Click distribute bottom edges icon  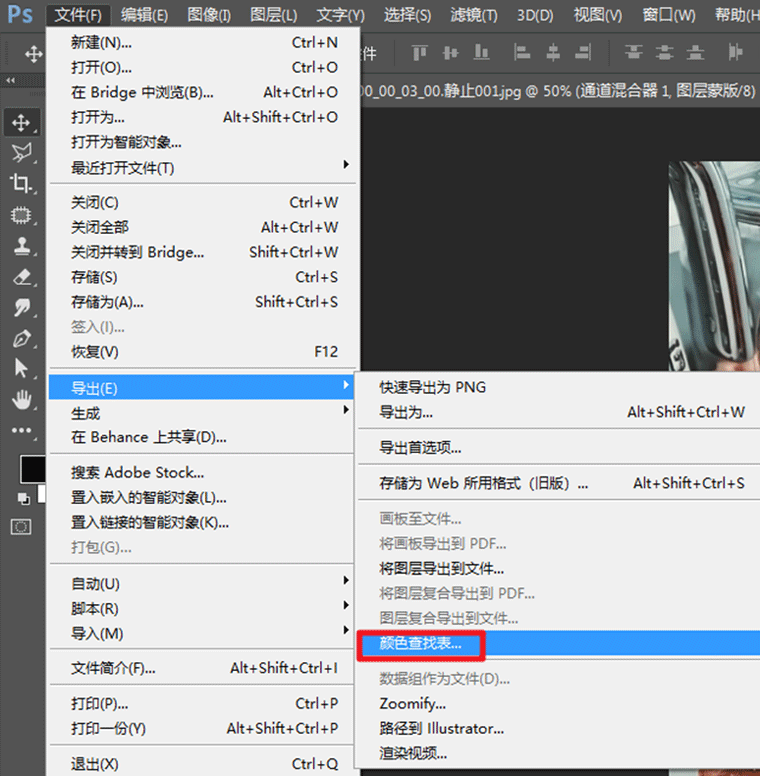(695, 52)
